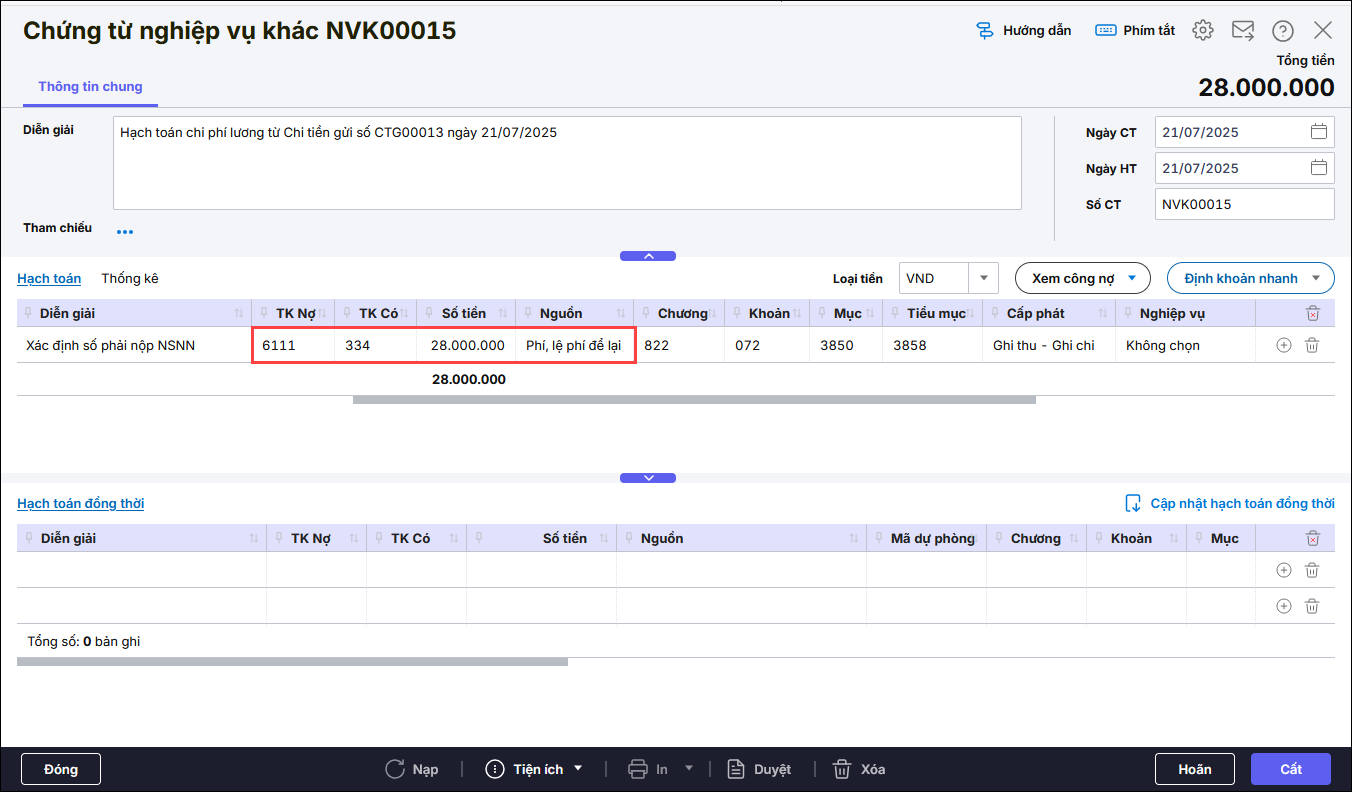Expand Định khoản nhanh dropdown
The width and height of the screenshot is (1352, 792).
[x=1250, y=278]
